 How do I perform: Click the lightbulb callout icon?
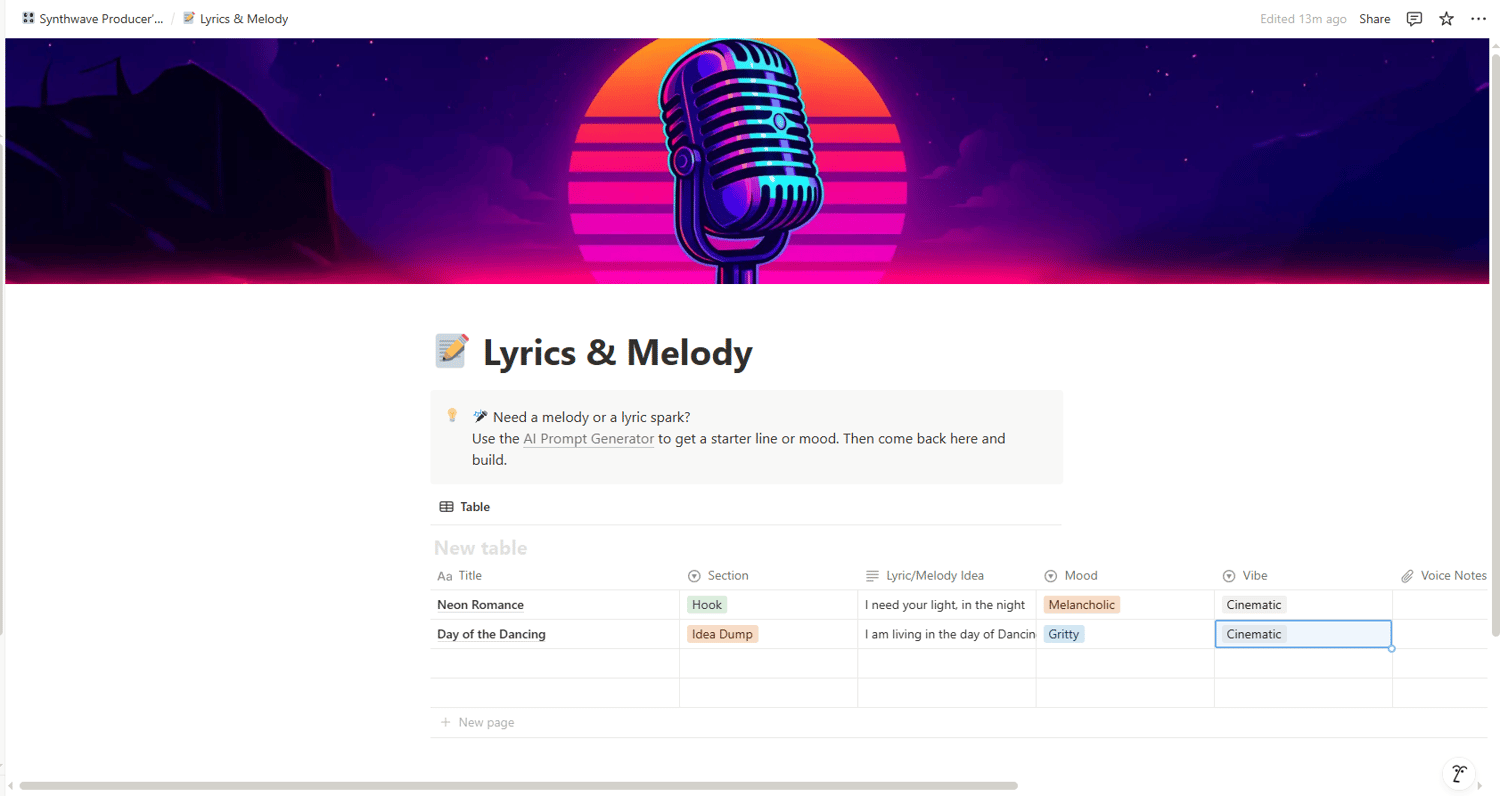452,415
